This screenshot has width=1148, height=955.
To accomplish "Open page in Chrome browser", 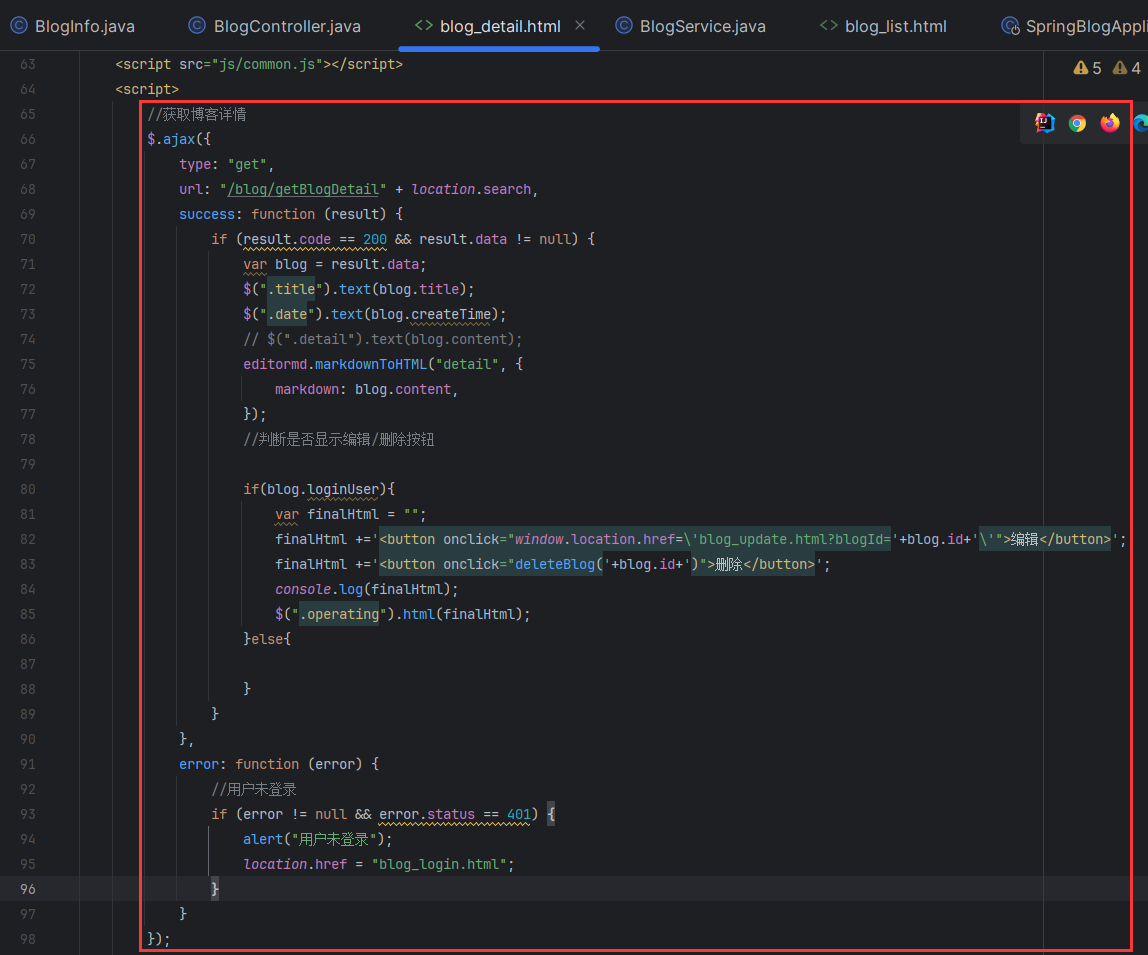I will [1077, 123].
